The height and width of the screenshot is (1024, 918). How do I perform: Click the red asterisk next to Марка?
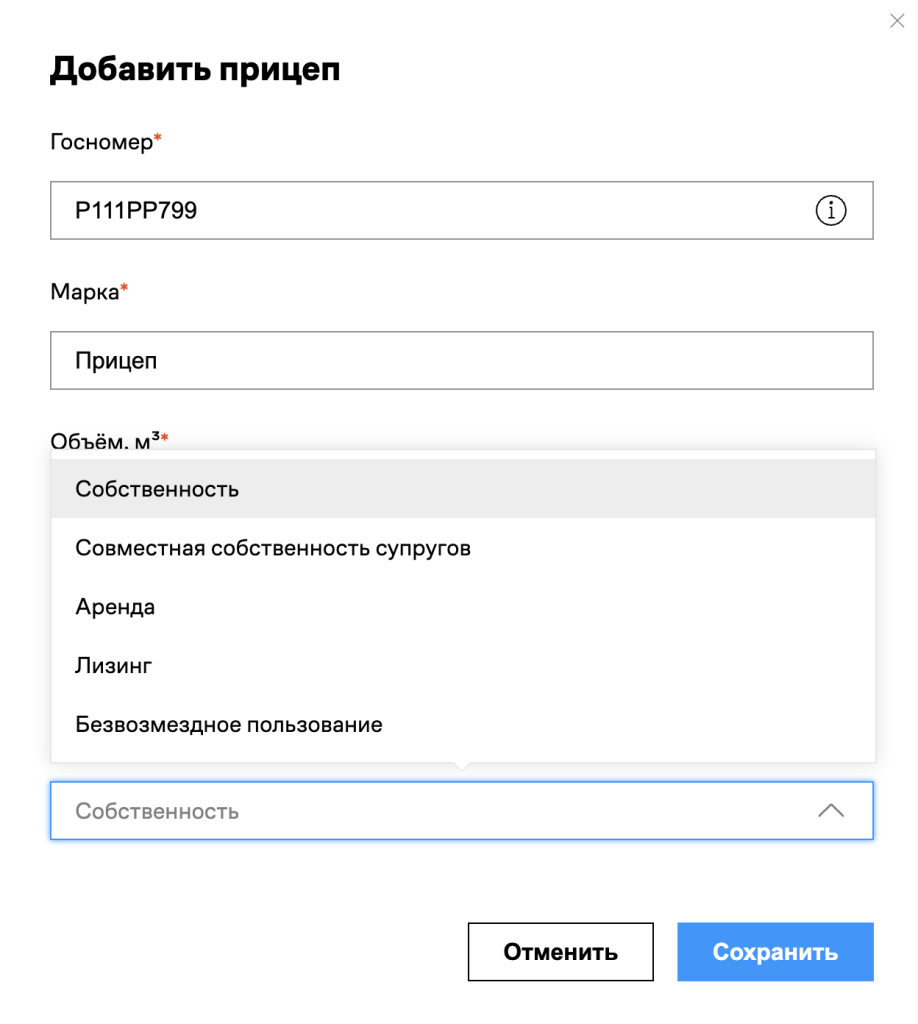coord(124,287)
